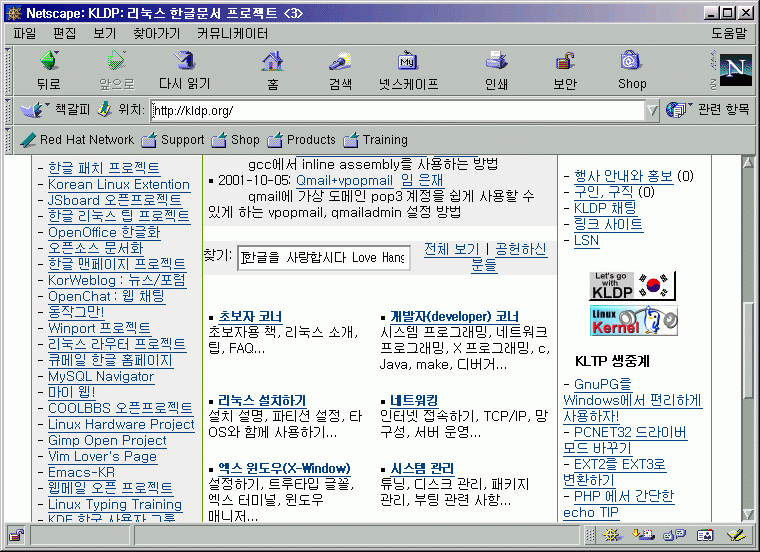Image resolution: width=760 pixels, height=552 pixels.
Task: Open the Search (검색) toolbar icon
Action: coord(340,61)
